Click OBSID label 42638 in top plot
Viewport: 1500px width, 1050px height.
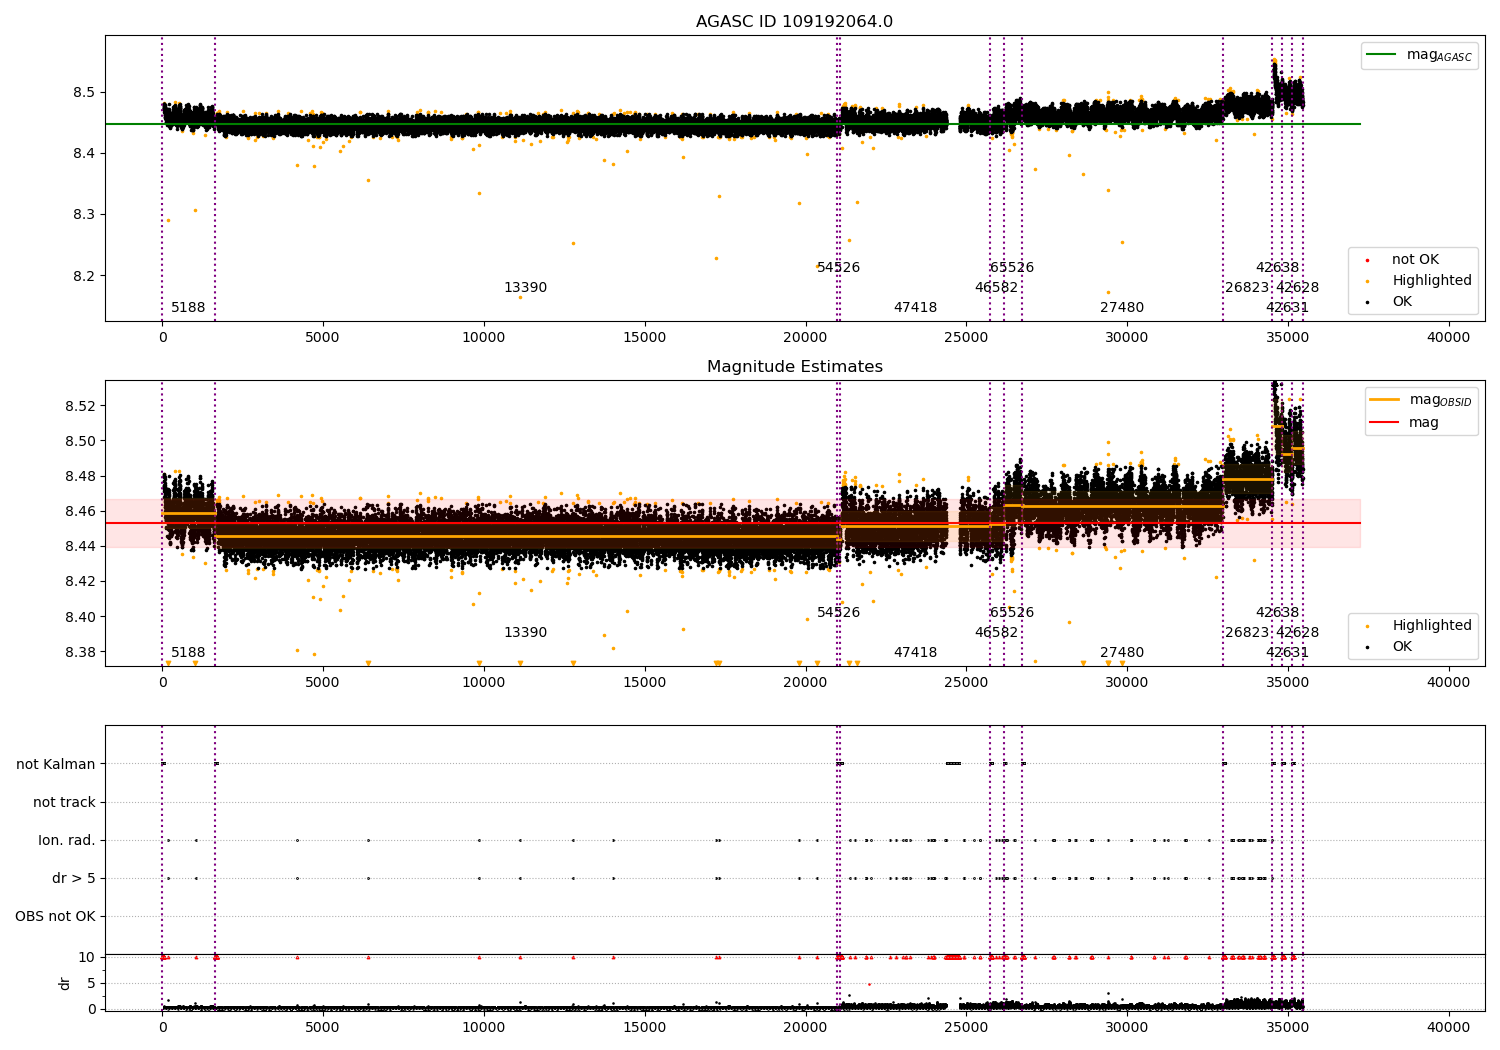(x=1277, y=268)
